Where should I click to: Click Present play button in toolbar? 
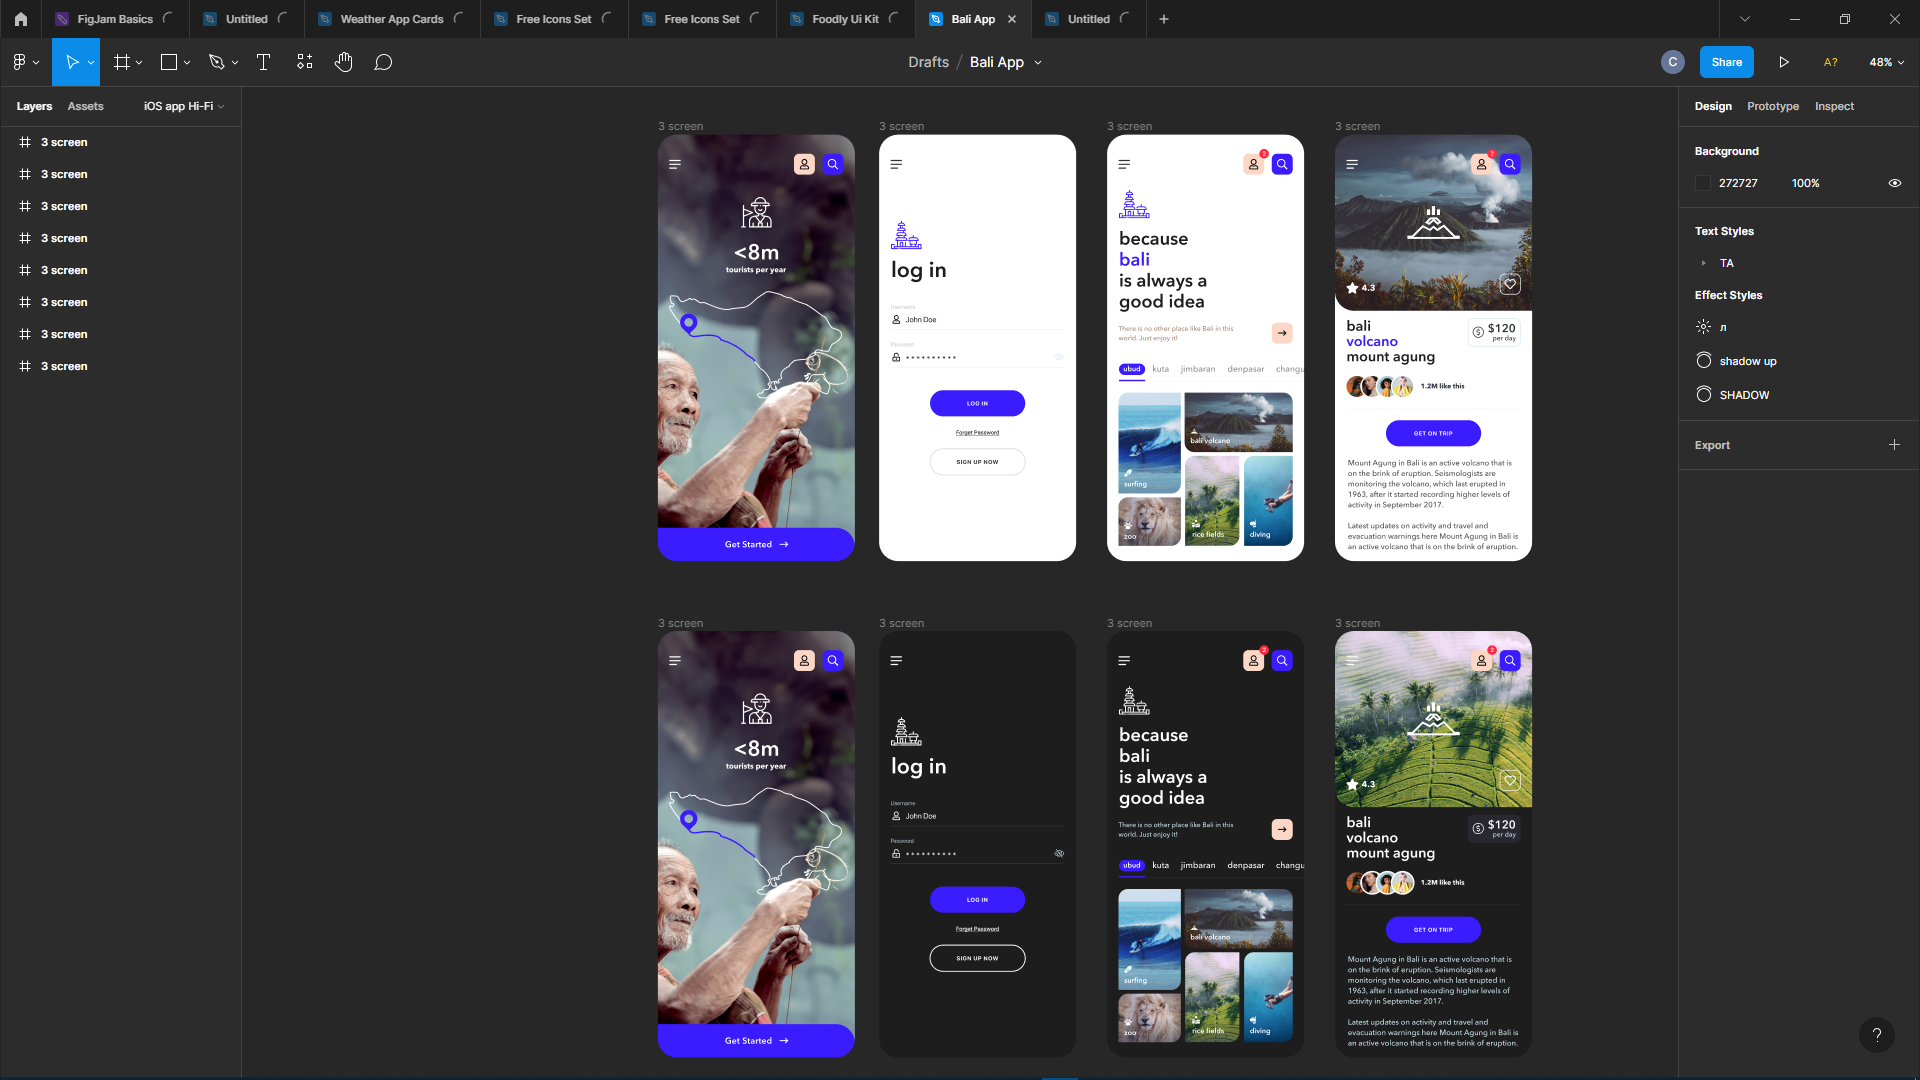[x=1784, y=61]
